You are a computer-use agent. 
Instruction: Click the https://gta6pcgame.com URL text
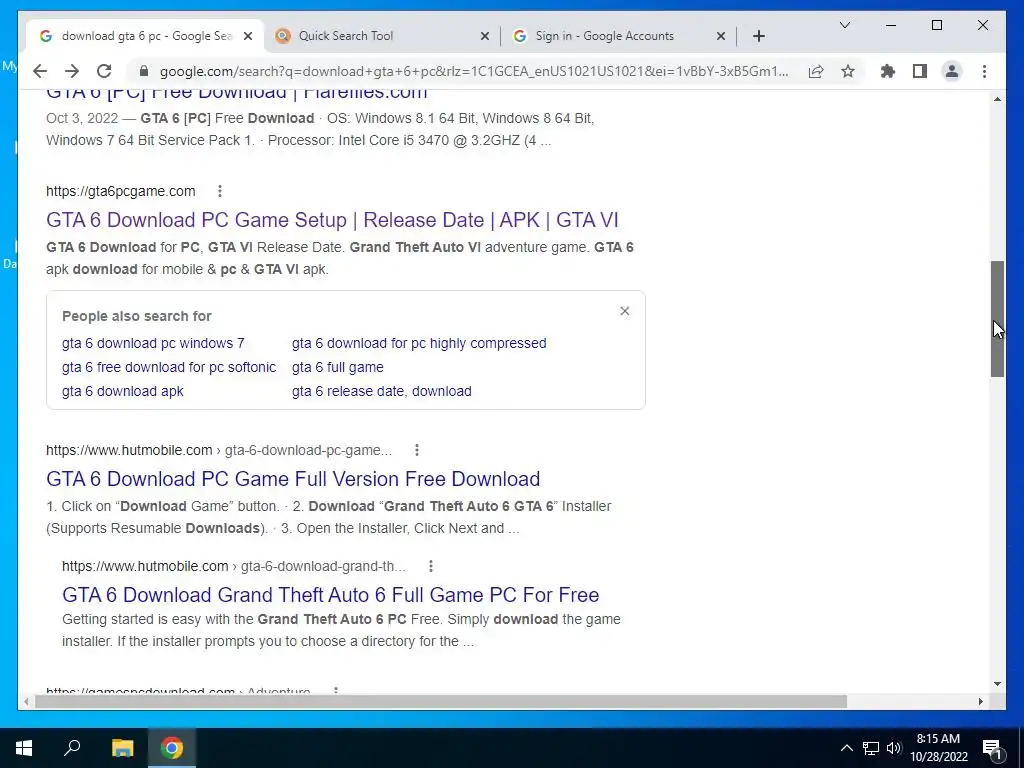coord(120,191)
